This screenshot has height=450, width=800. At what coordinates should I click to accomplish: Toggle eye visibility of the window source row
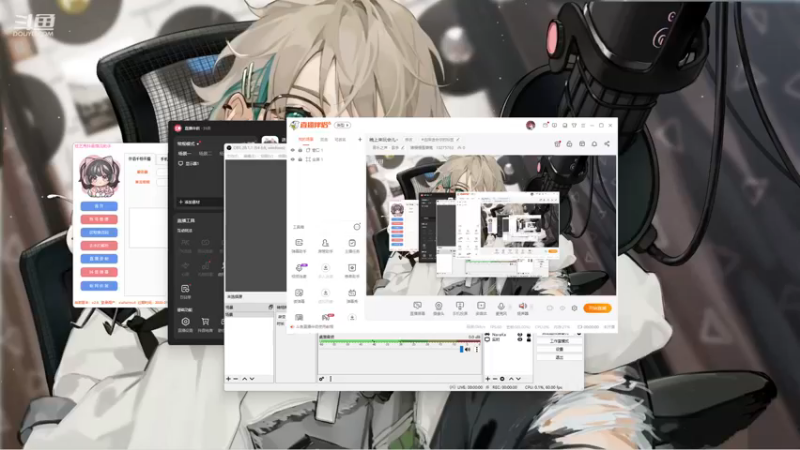click(x=292, y=150)
